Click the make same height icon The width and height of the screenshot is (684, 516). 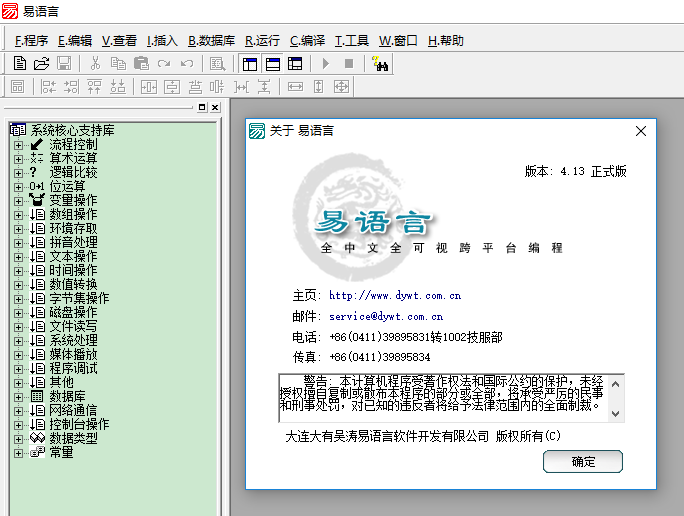tap(318, 86)
